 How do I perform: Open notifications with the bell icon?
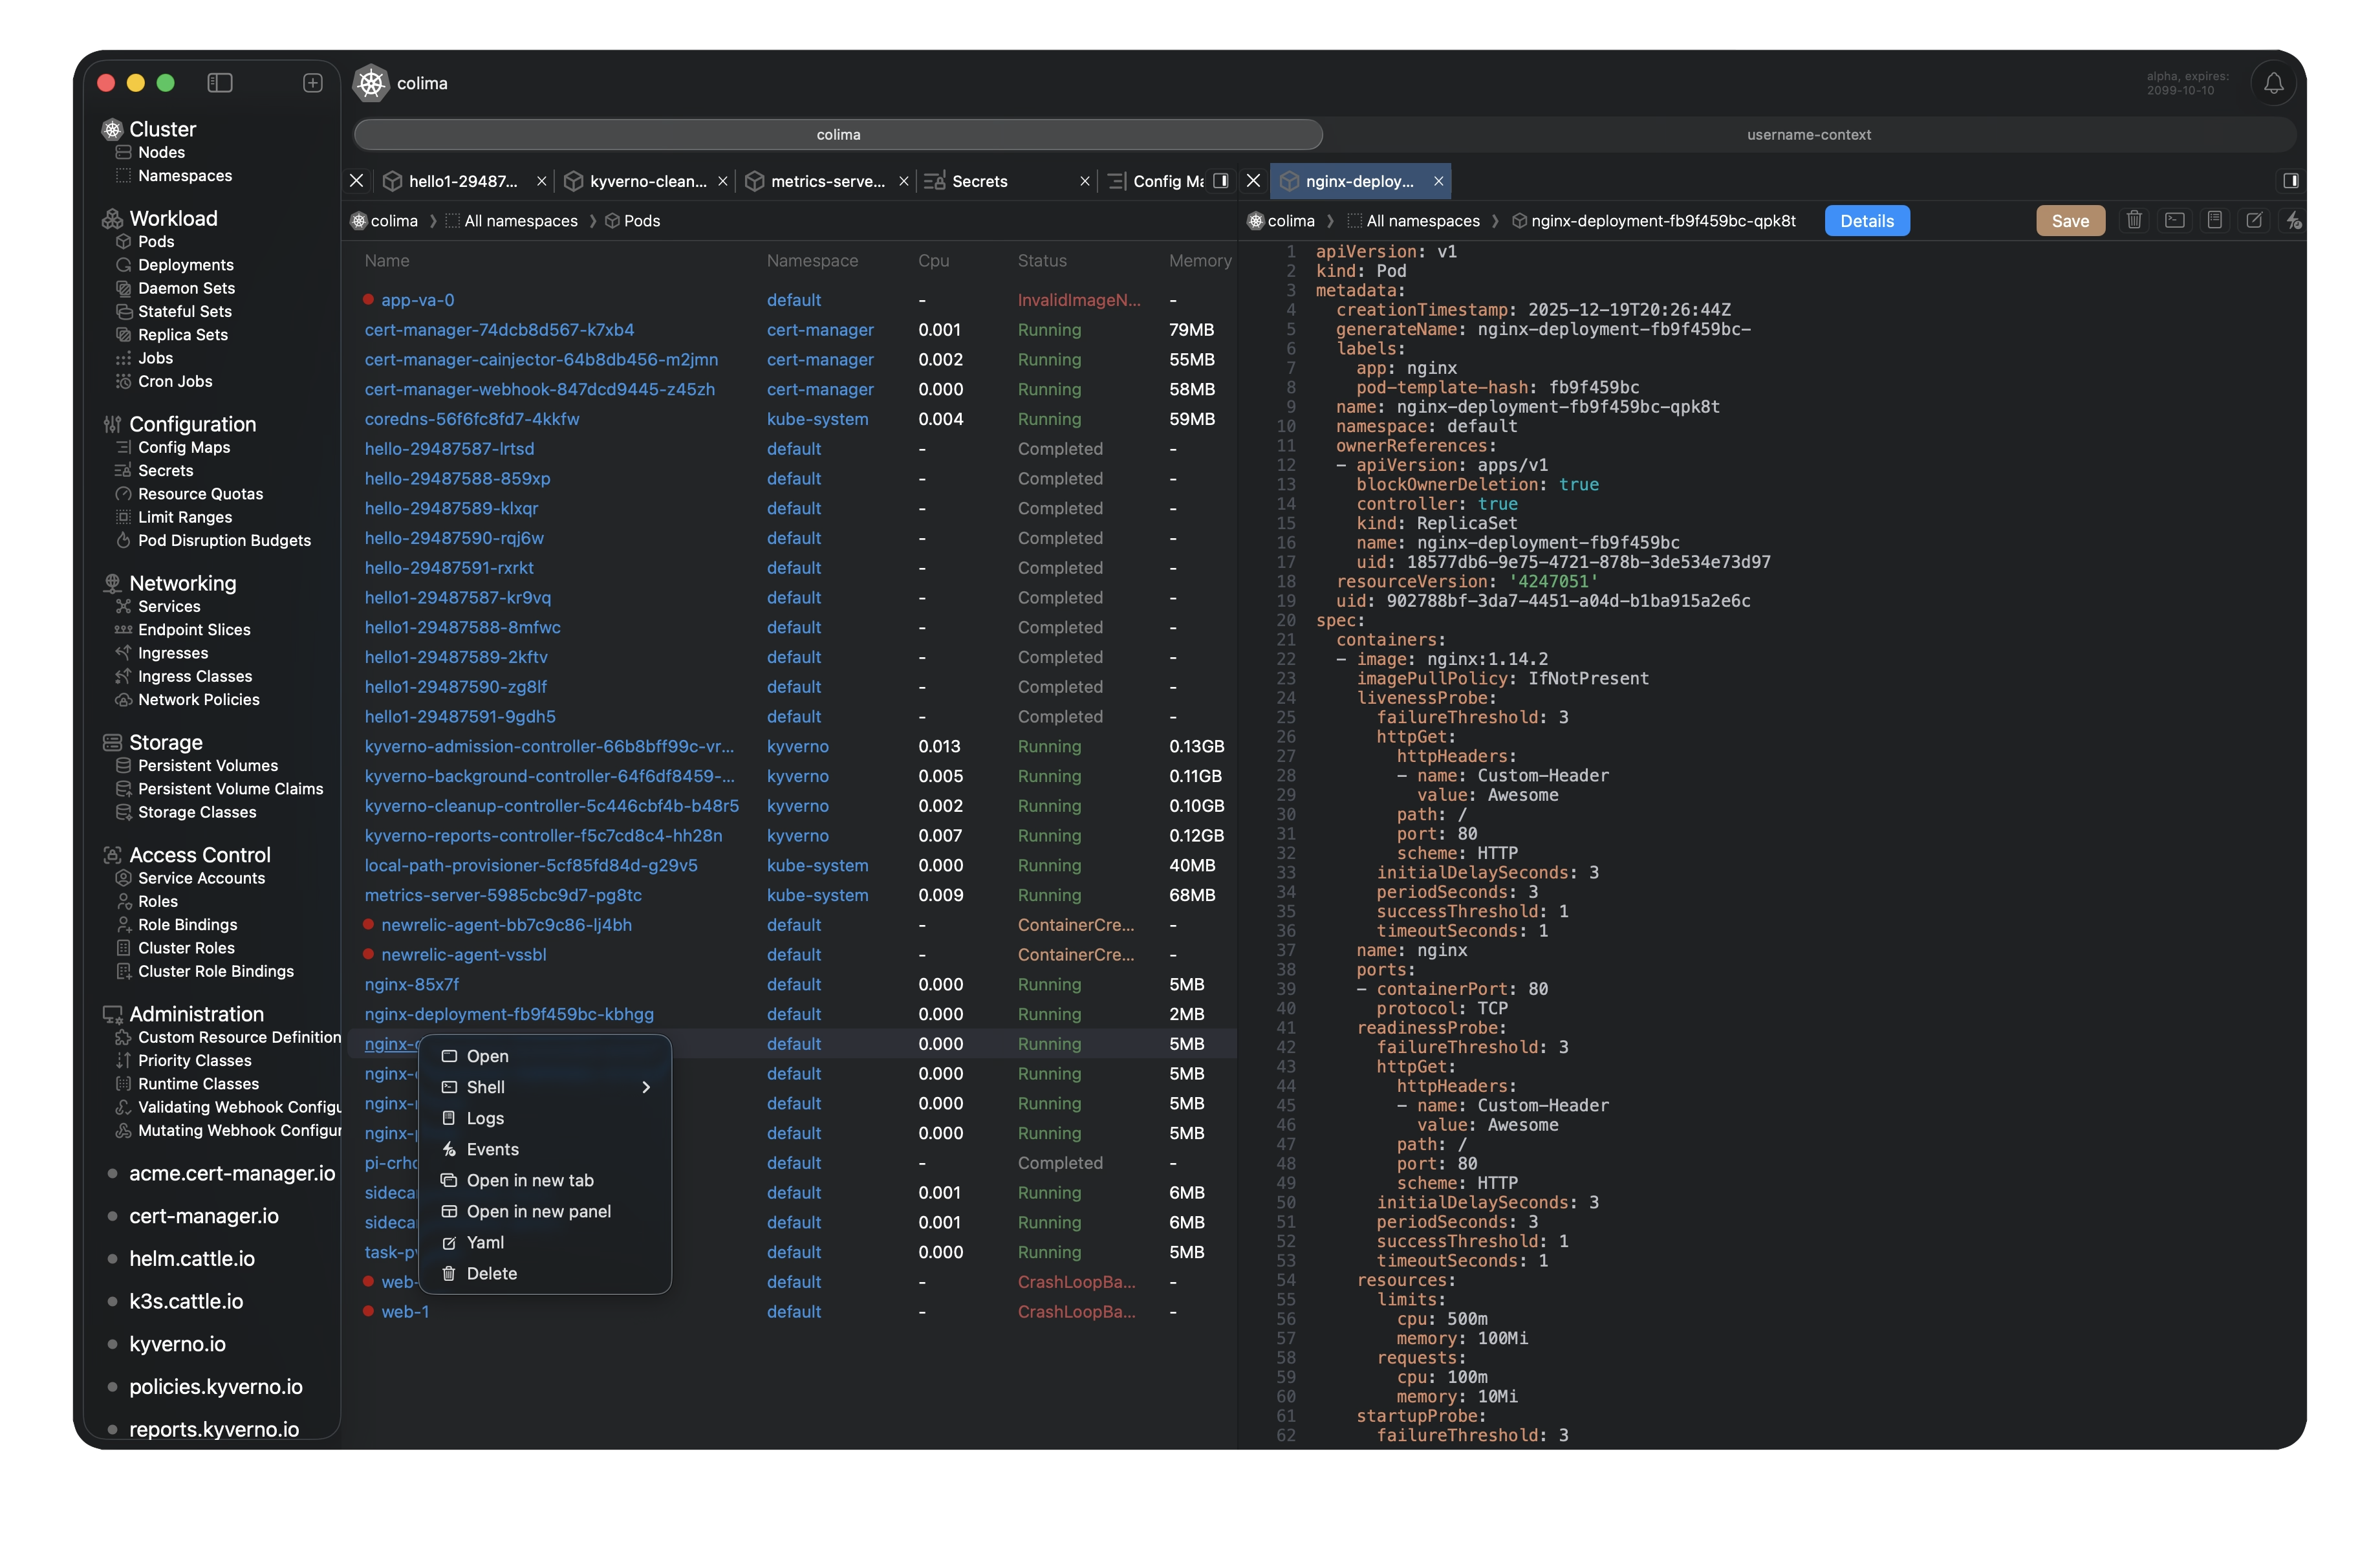pos(2273,83)
